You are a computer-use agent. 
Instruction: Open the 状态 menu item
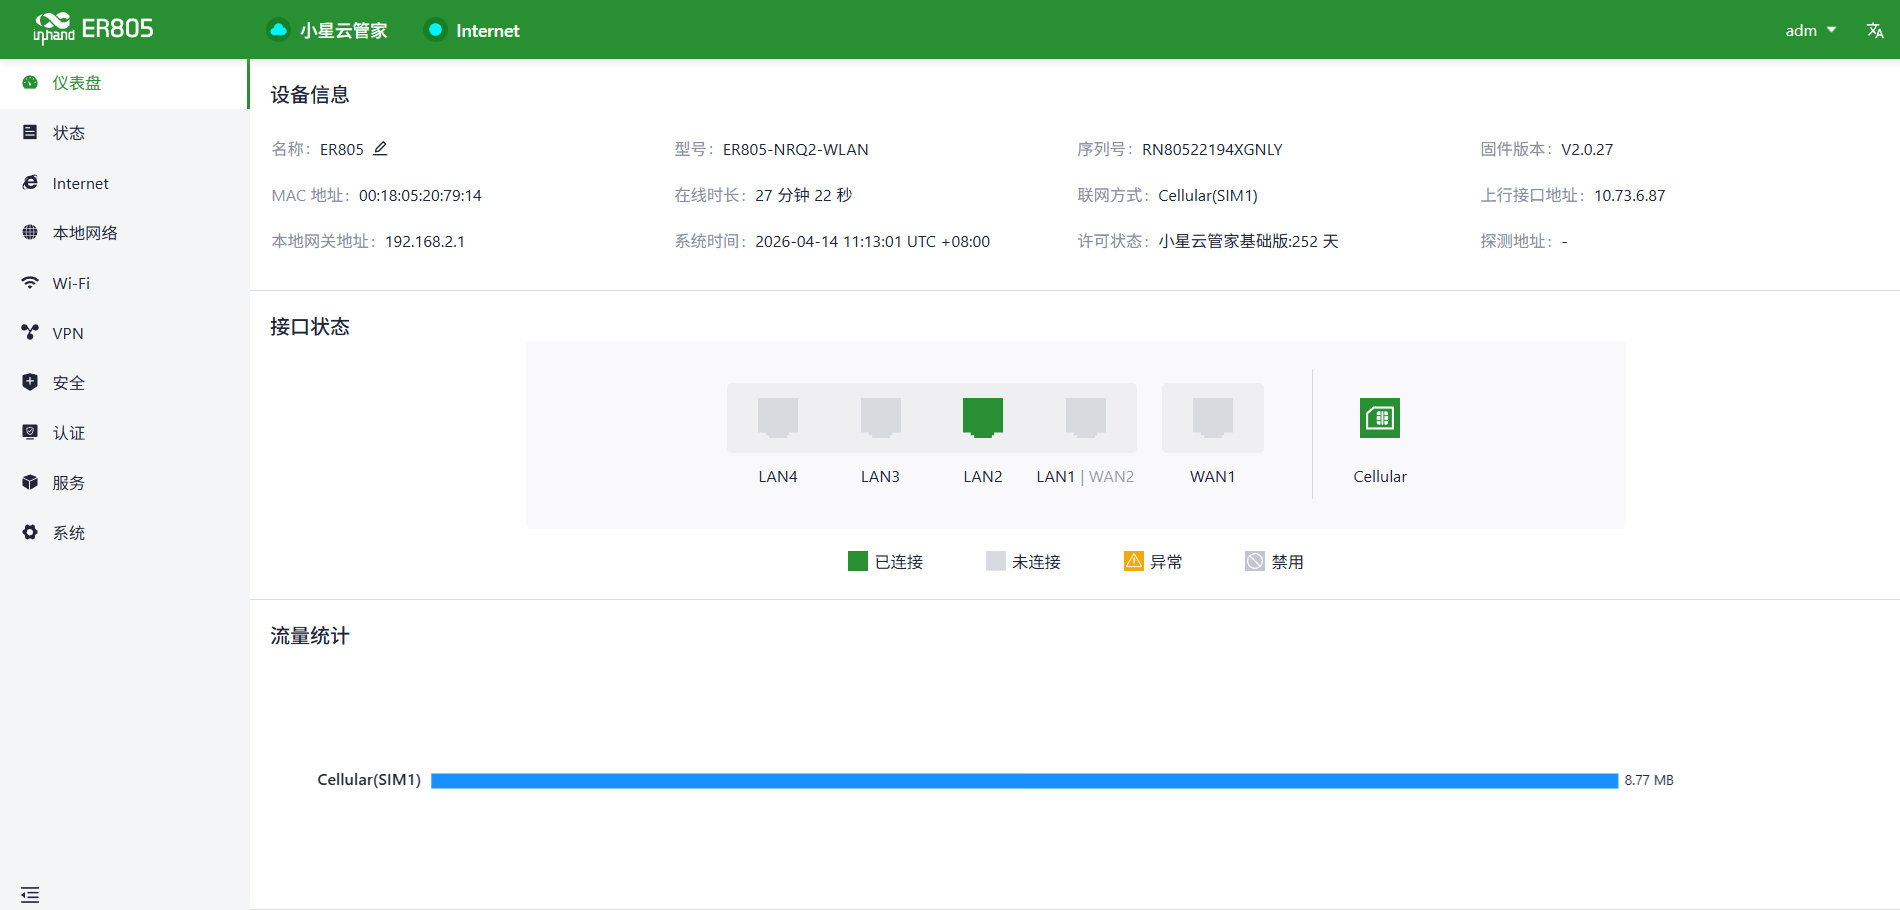[124, 133]
